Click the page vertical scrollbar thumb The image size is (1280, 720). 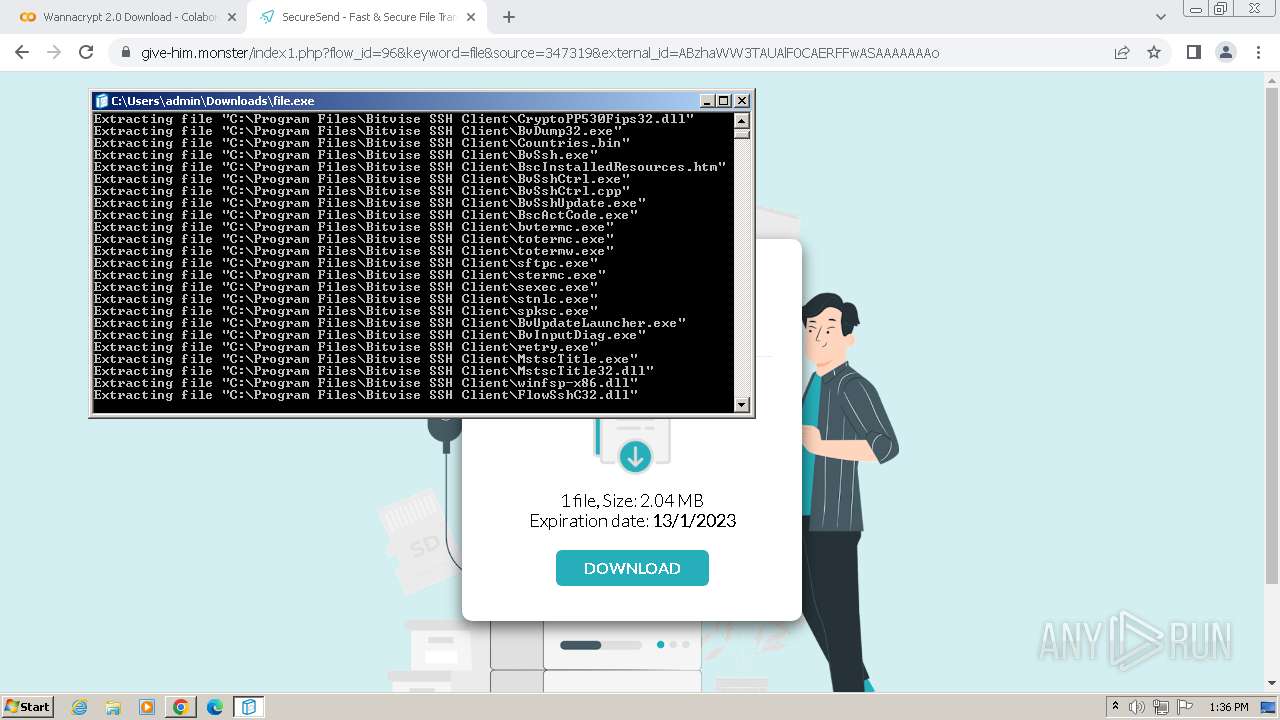coord(1272,335)
